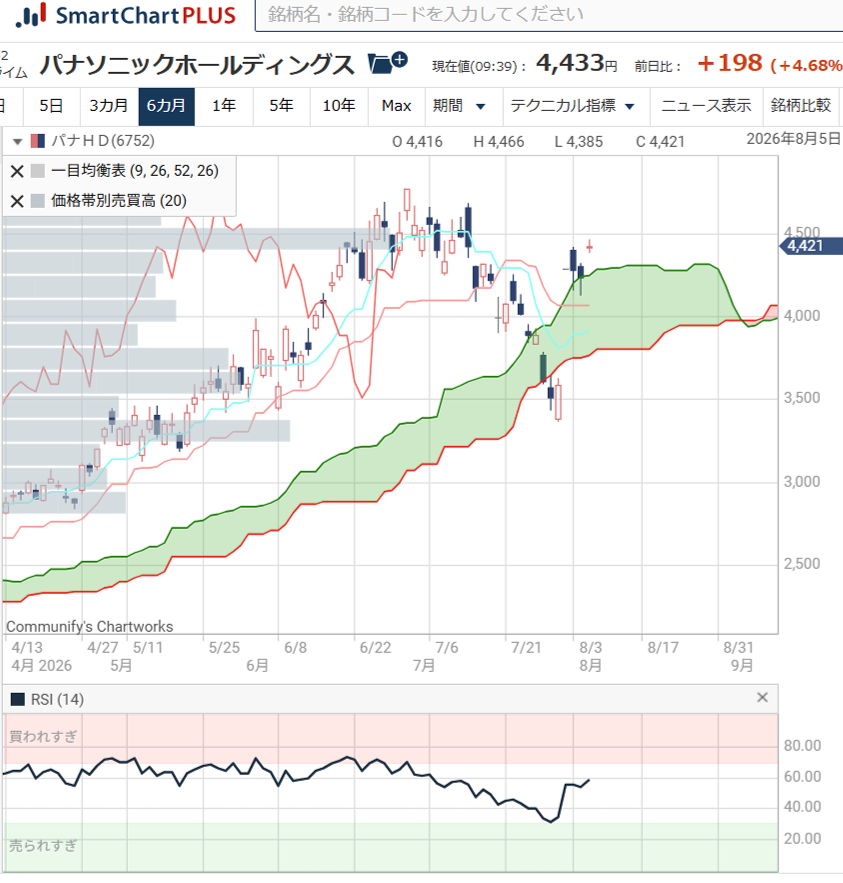Click the 2026年8月5日 date label

pyautogui.click(x=793, y=139)
